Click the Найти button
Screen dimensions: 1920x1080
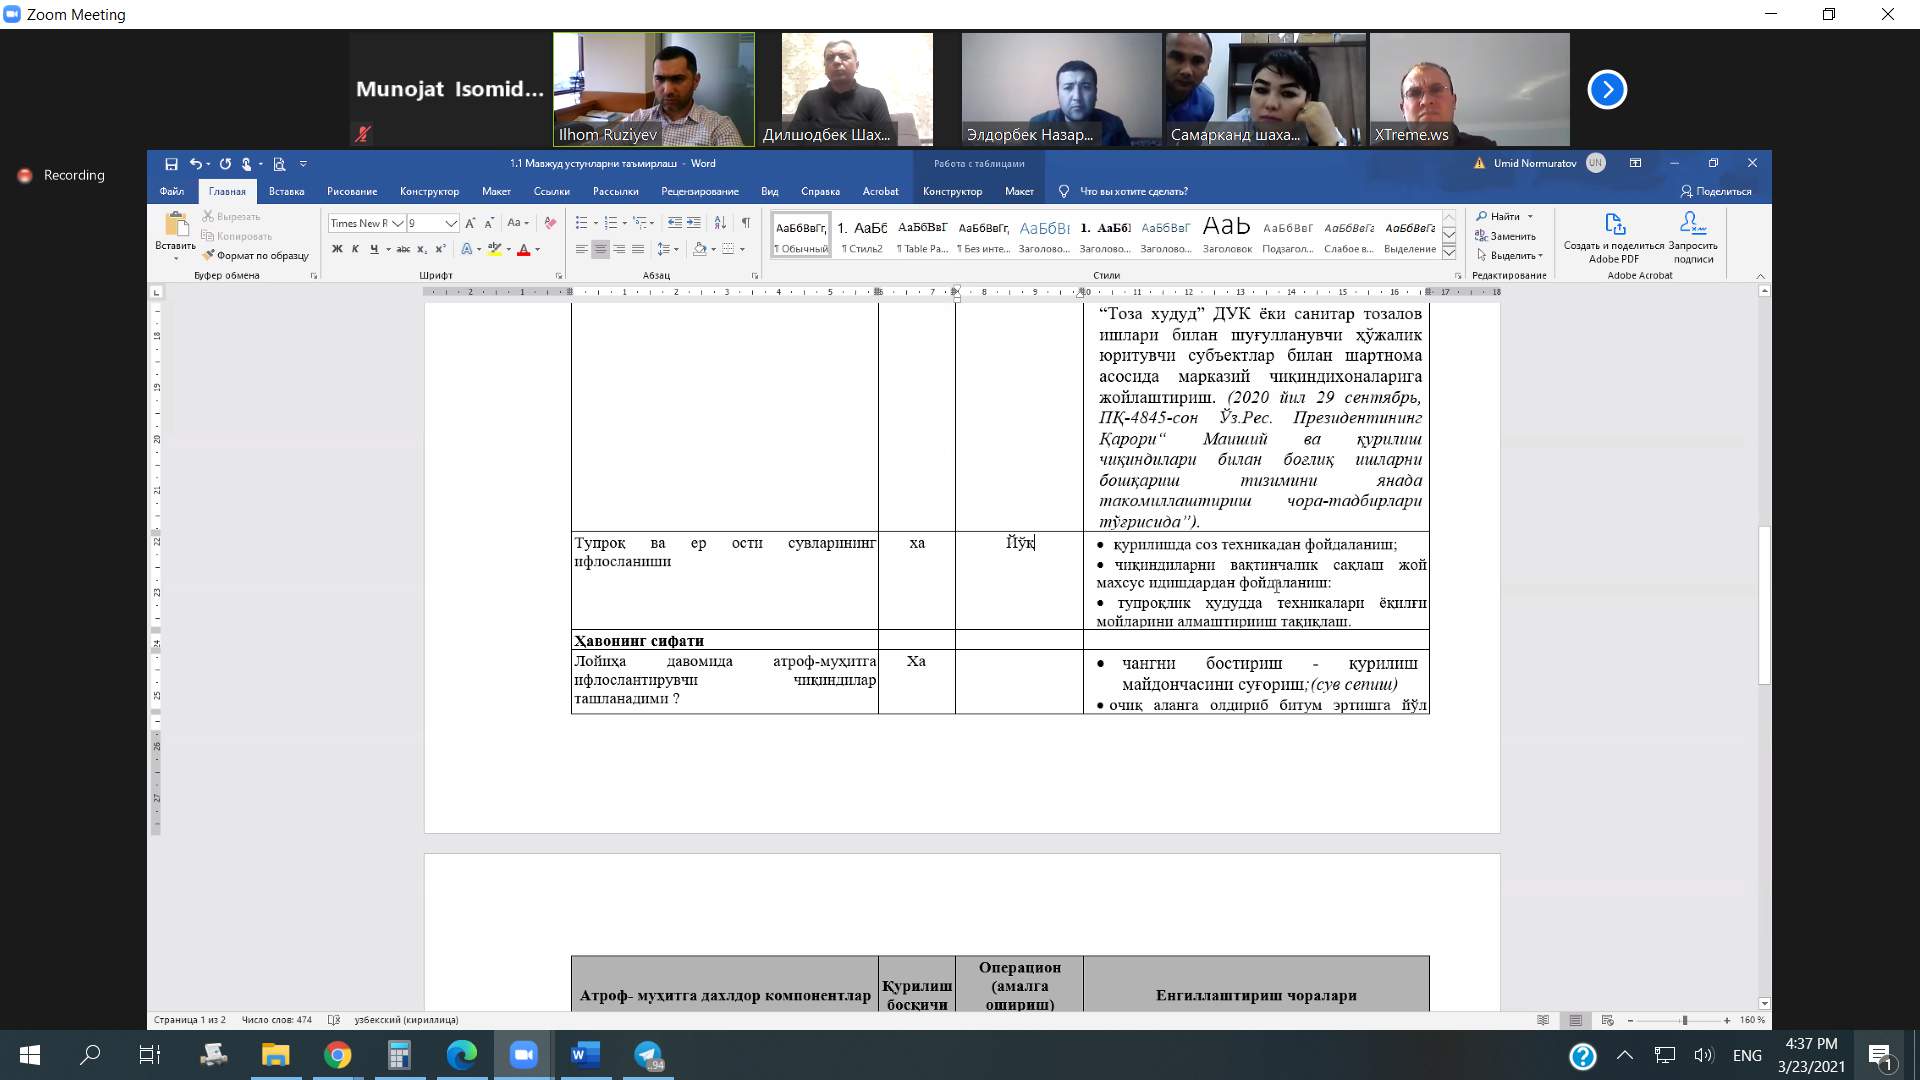1504,216
